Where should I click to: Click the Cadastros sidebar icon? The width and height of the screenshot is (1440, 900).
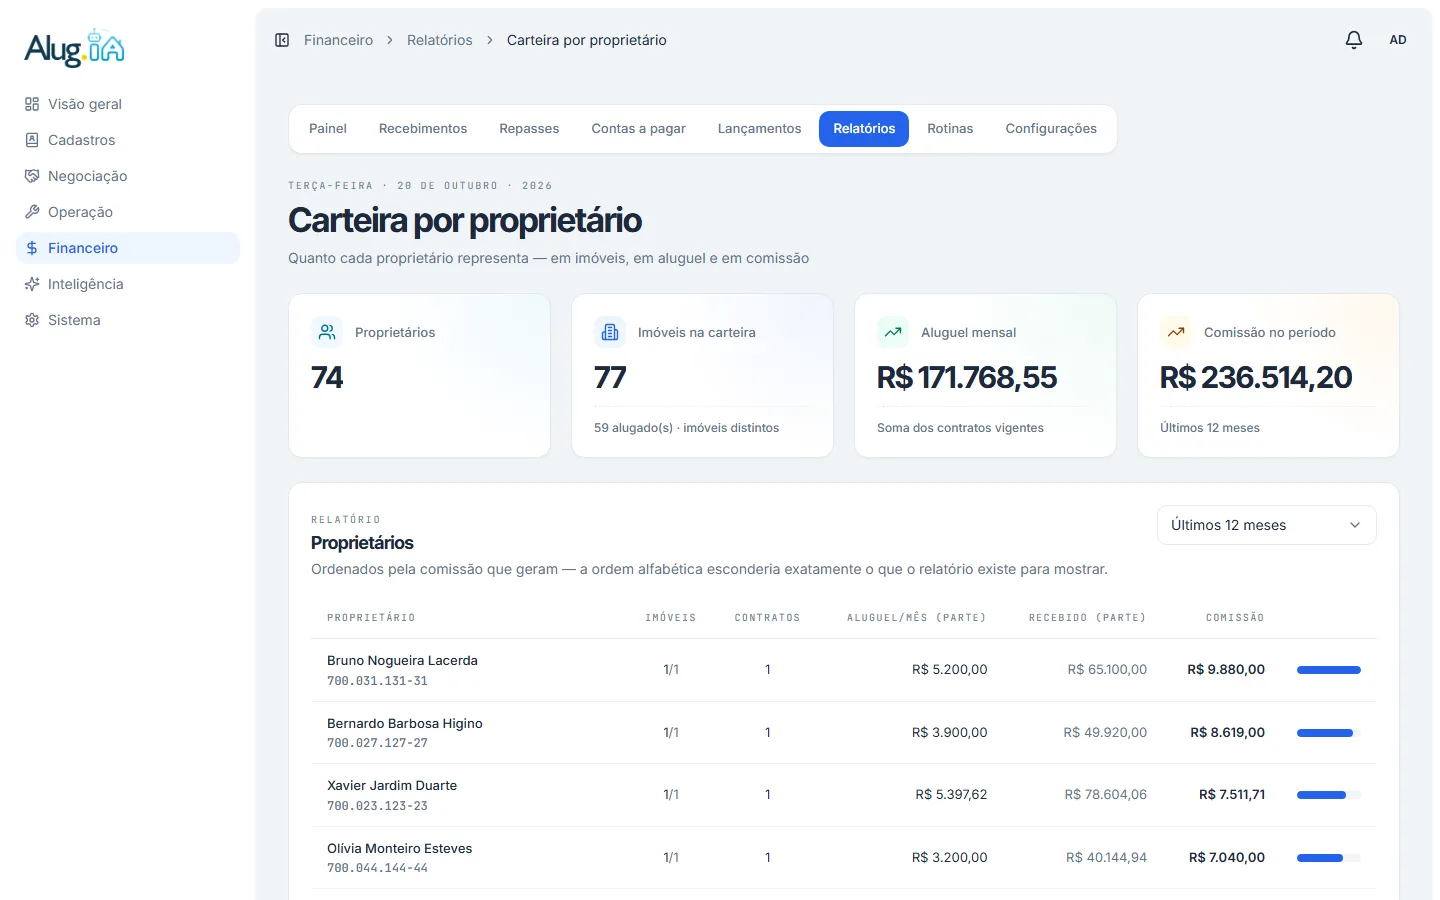[32, 140]
